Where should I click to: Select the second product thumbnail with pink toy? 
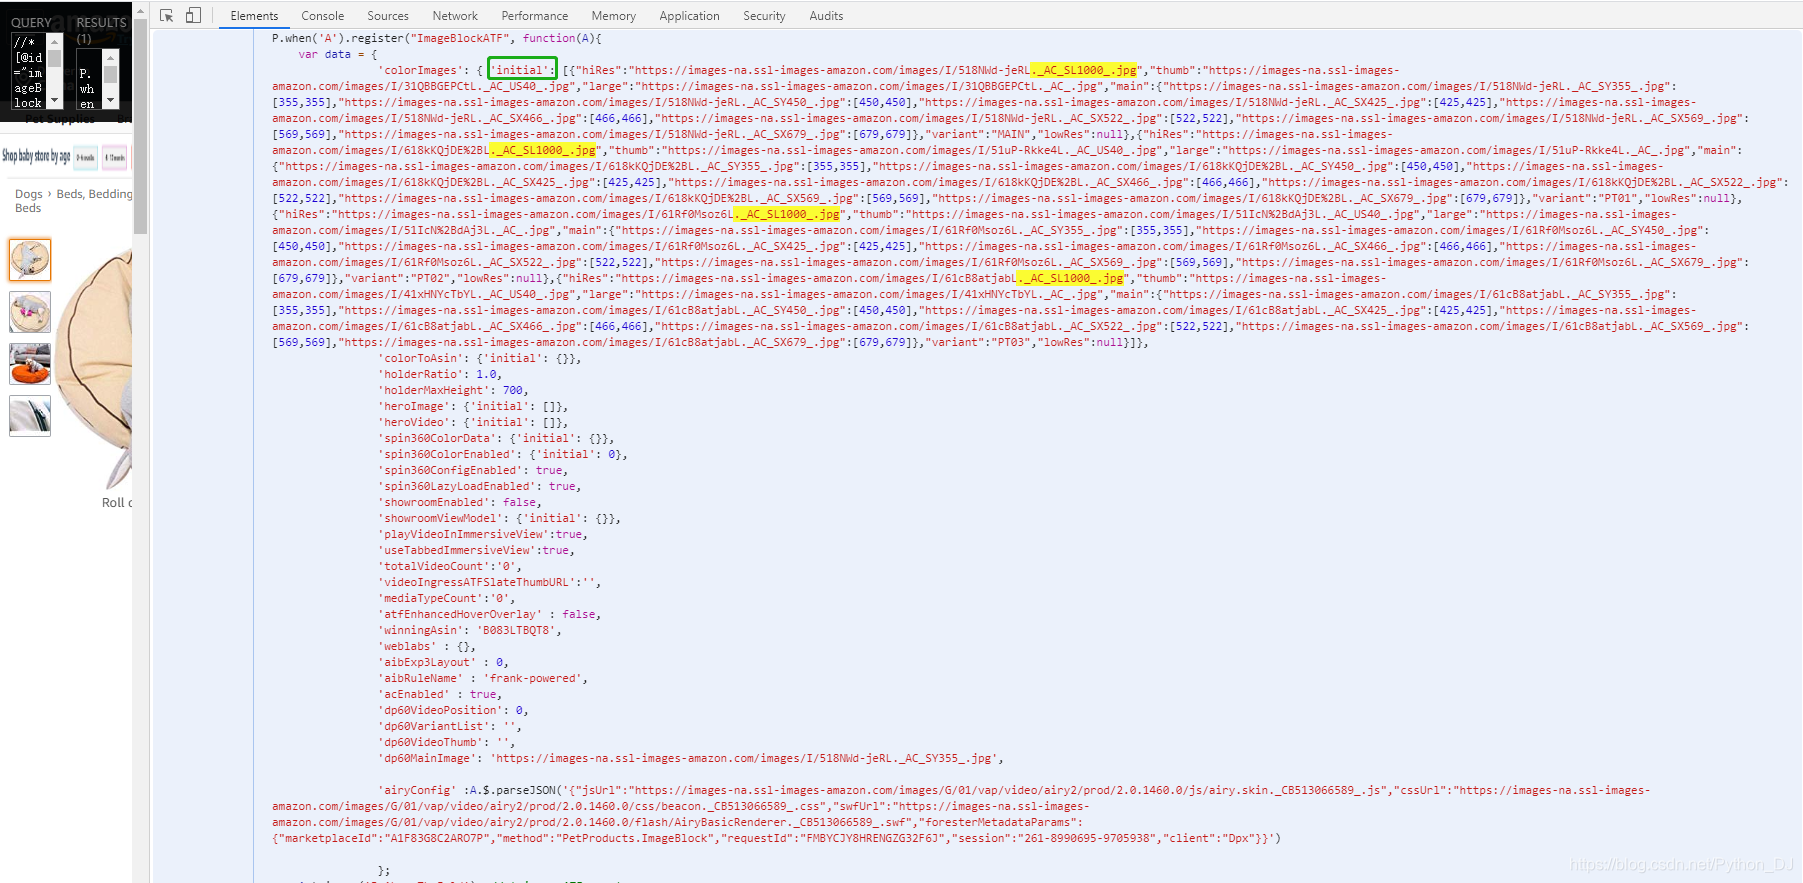pos(30,312)
